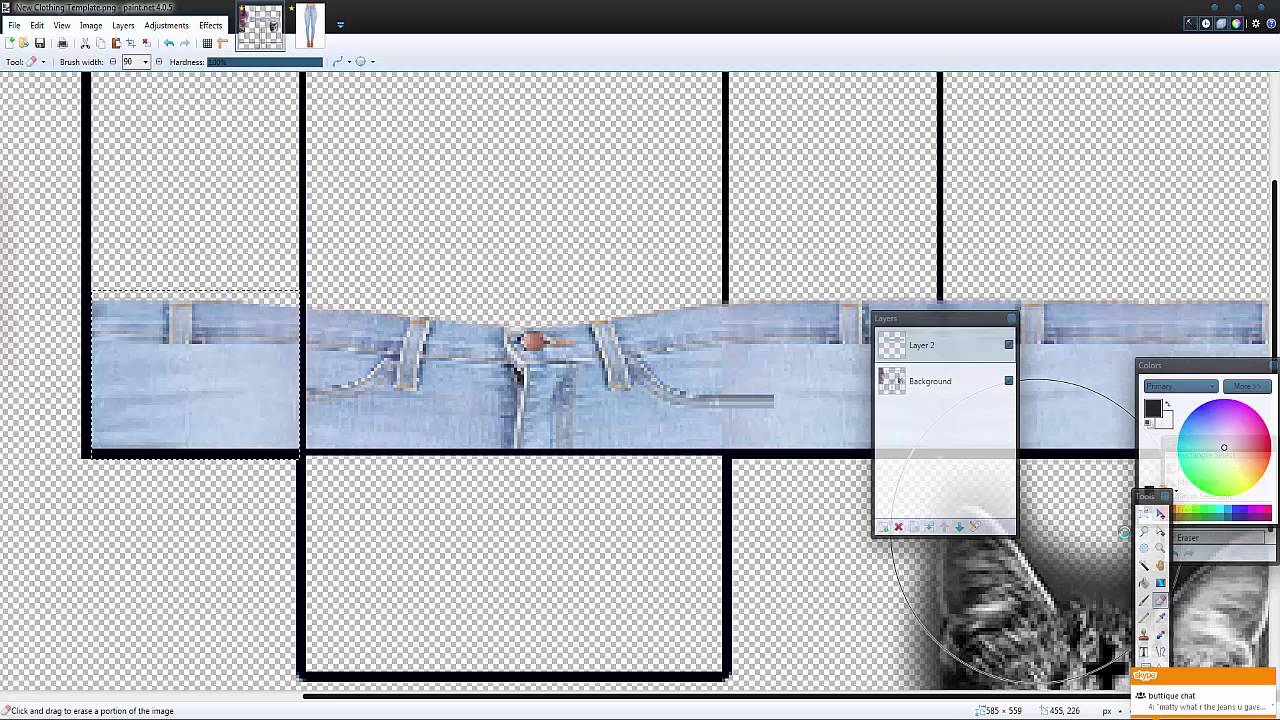Toggle Layer 2 visibility checkbox
1280x720 pixels.
[x=1008, y=345]
